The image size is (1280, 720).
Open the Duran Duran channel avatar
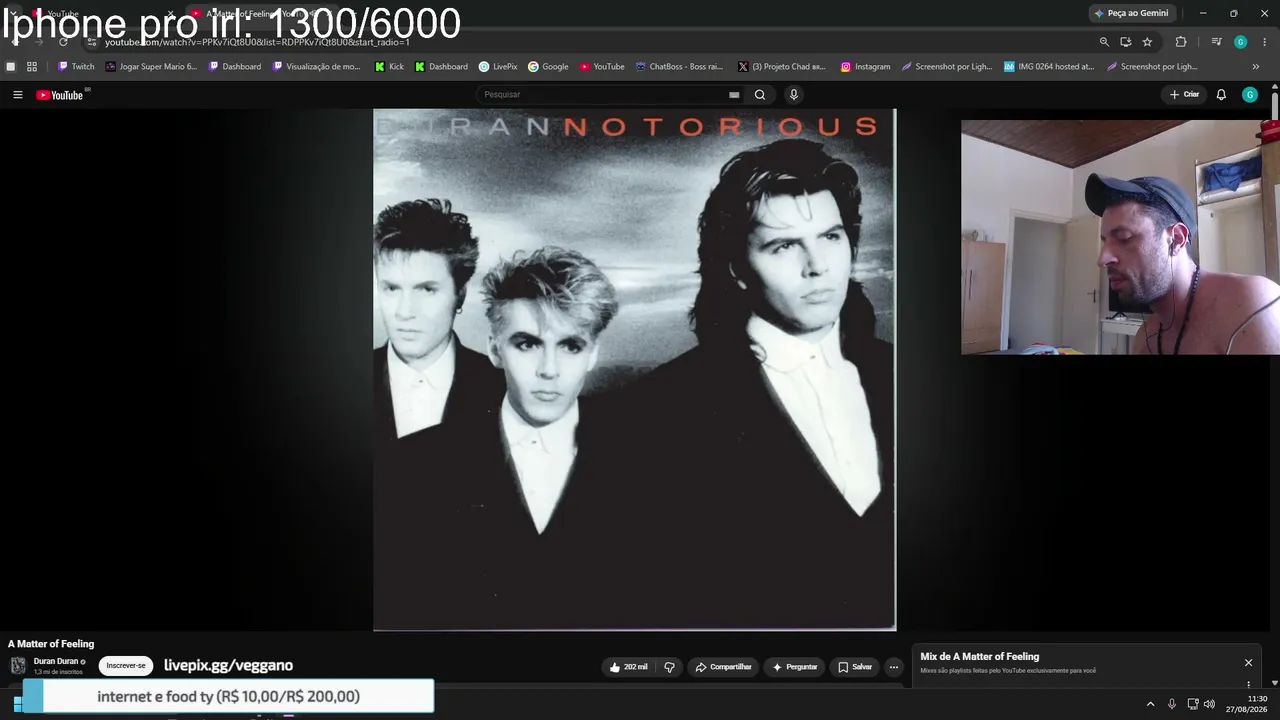pos(18,666)
